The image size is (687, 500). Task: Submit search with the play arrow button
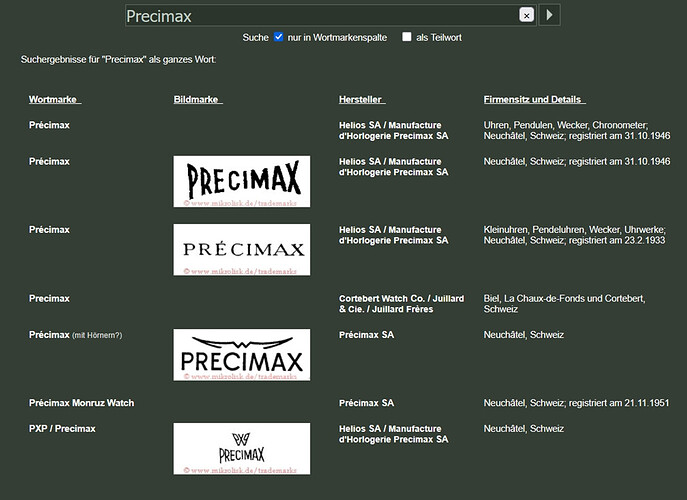549,15
